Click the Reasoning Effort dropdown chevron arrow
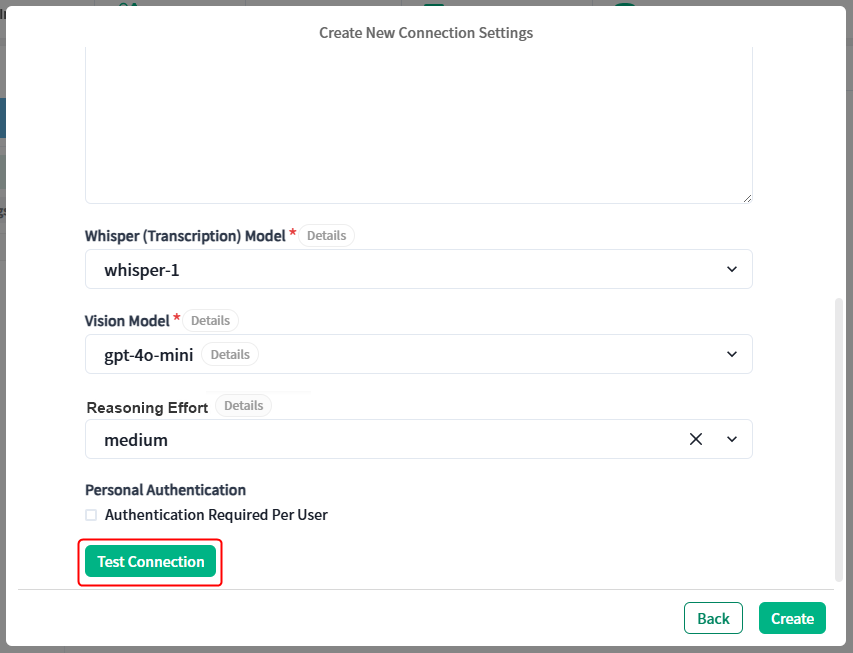 point(732,439)
